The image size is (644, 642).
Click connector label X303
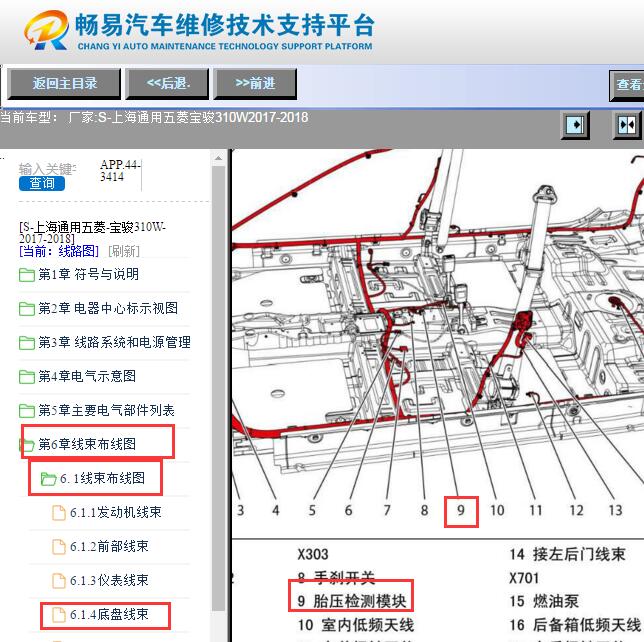pyautogui.click(x=313, y=555)
